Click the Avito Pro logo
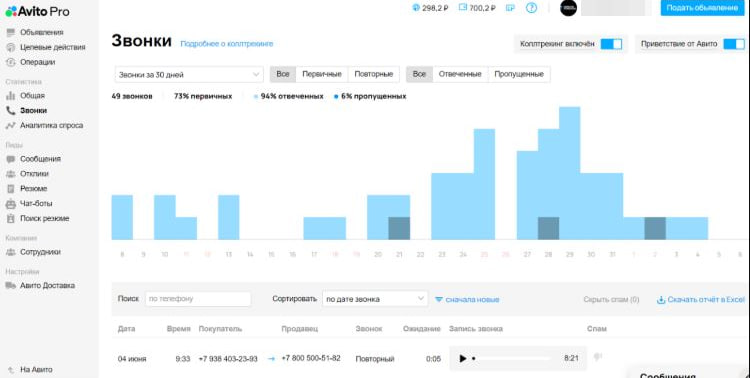The width and height of the screenshot is (750, 378). coord(37,11)
